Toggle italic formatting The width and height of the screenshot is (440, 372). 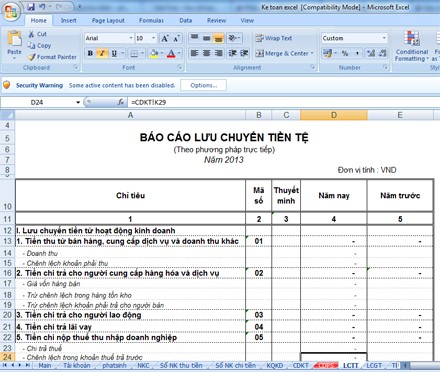(x=102, y=53)
